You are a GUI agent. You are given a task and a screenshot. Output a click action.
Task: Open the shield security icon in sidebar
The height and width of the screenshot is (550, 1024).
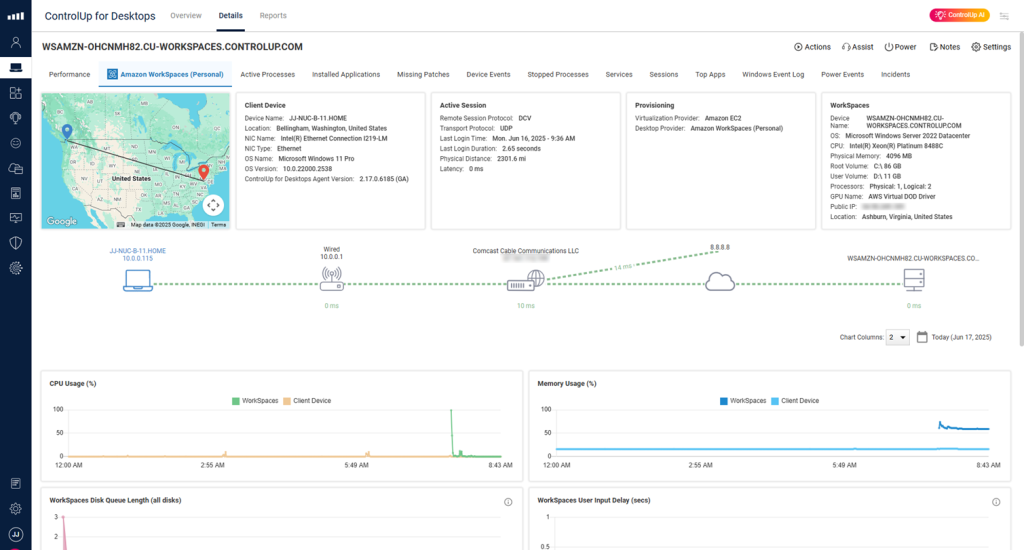(x=16, y=243)
